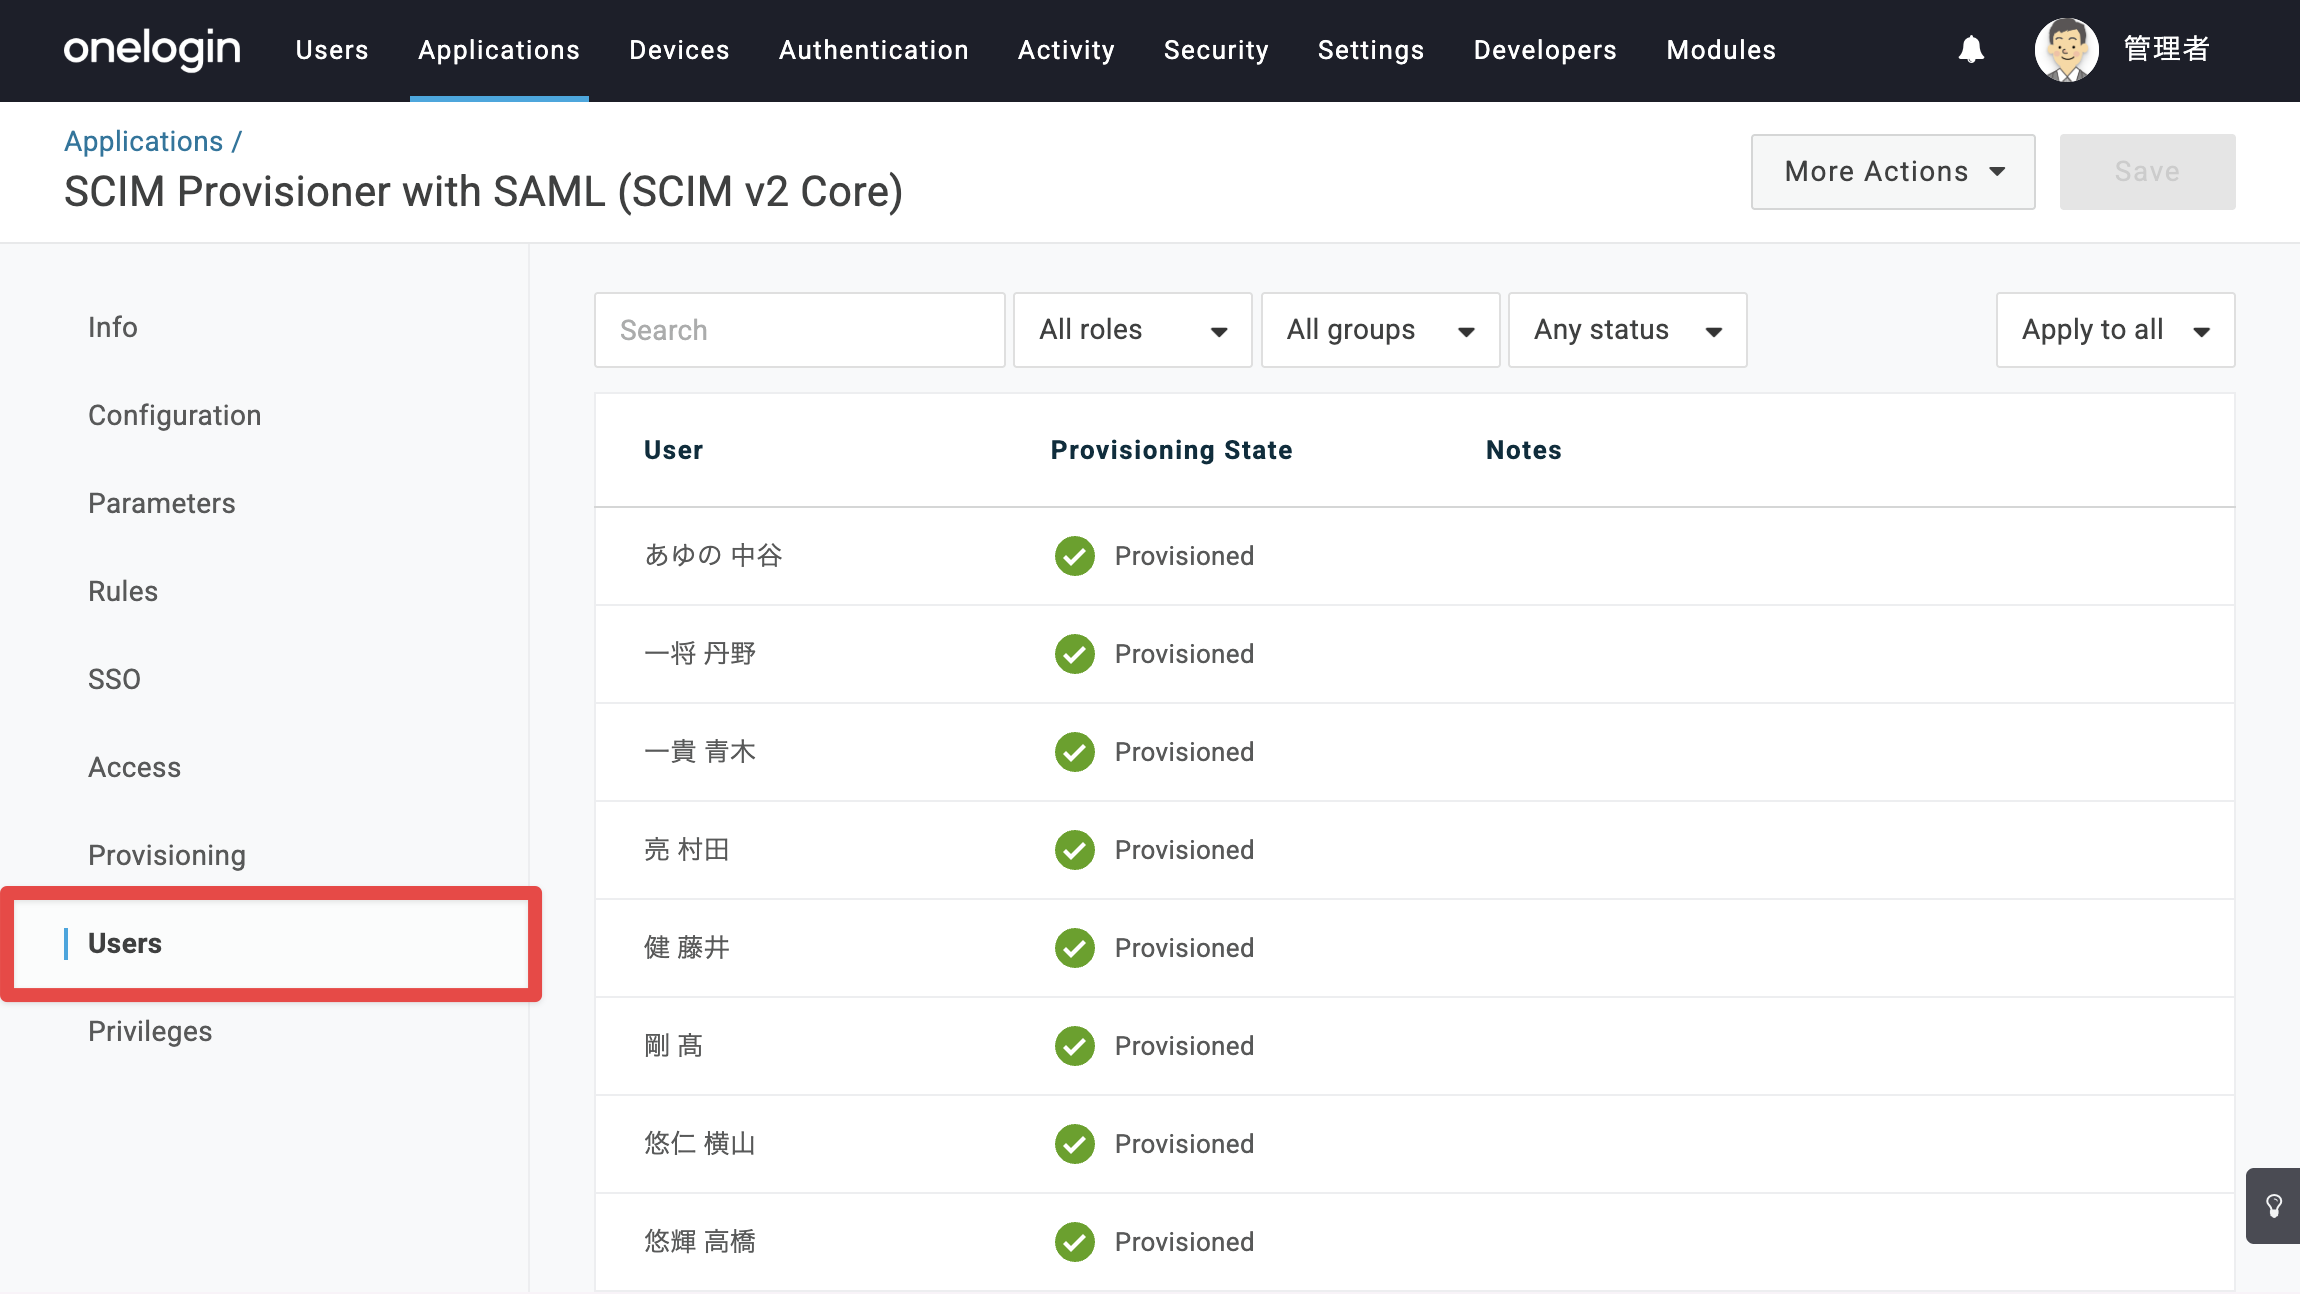Image resolution: width=2300 pixels, height=1294 pixels.
Task: Open user 悠輝 高橋
Action: [x=700, y=1242]
